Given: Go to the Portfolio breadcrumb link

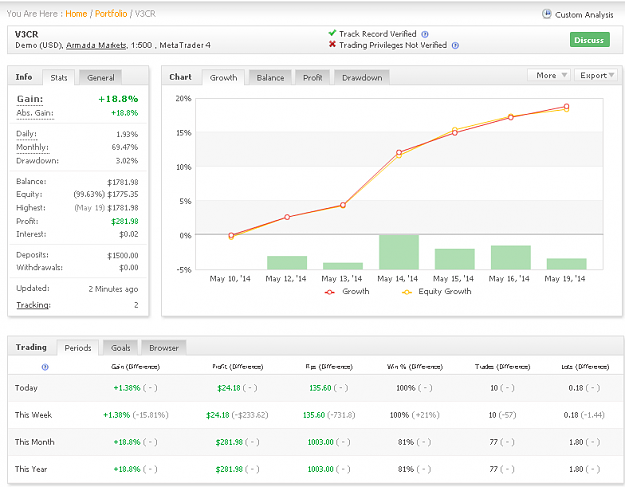Looking at the screenshot, I should tap(111, 14).
